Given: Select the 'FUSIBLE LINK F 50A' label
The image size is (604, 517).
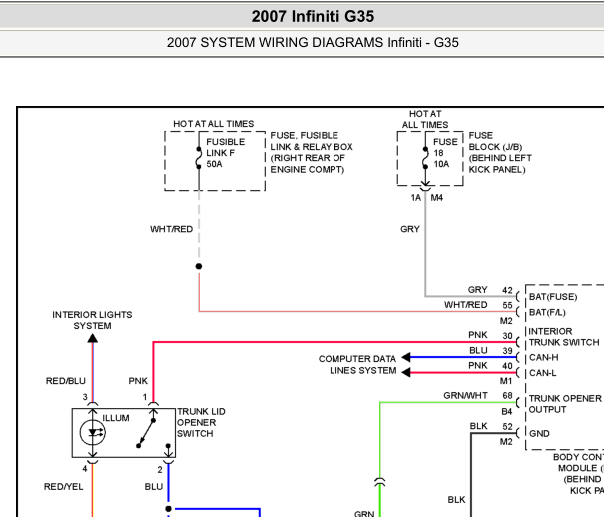Looking at the screenshot, I should click(x=226, y=153).
